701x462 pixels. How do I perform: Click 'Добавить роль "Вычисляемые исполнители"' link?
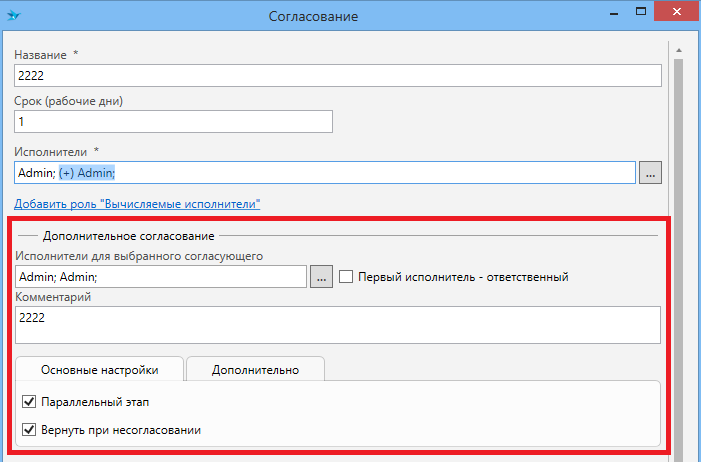click(137, 204)
